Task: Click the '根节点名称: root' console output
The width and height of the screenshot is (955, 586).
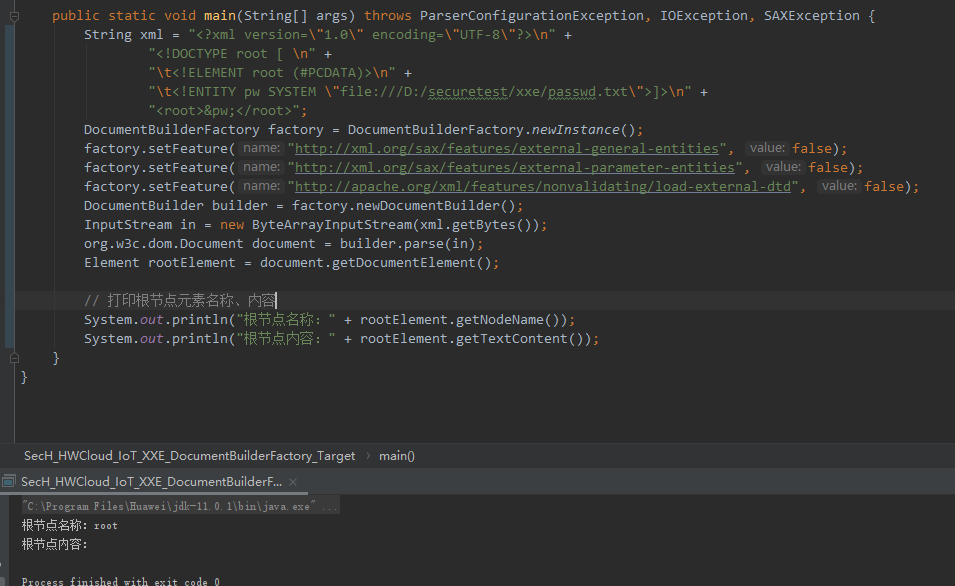Action: 69,526
